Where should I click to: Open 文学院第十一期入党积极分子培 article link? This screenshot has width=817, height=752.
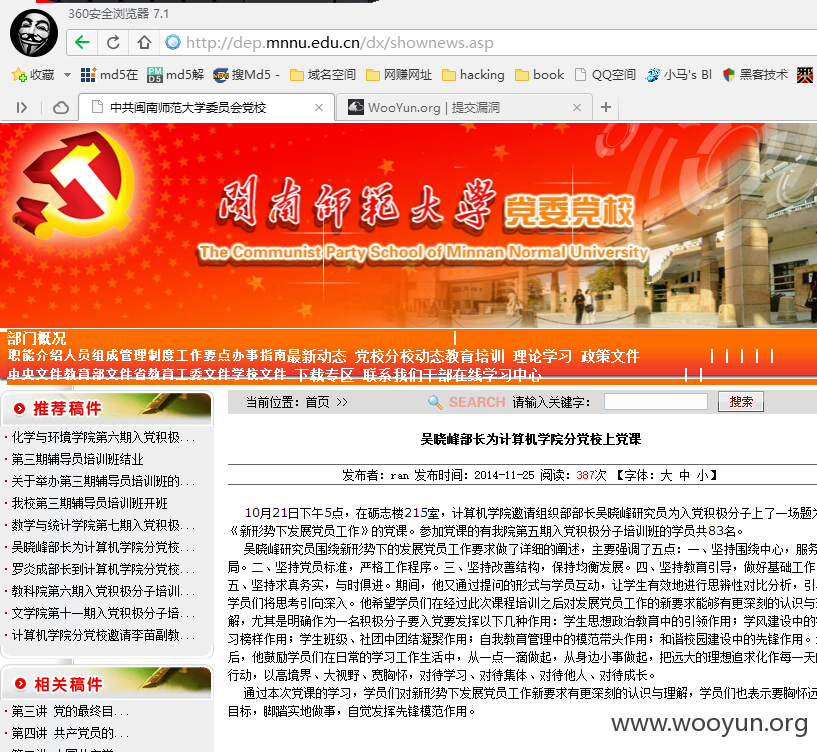click(x=103, y=613)
